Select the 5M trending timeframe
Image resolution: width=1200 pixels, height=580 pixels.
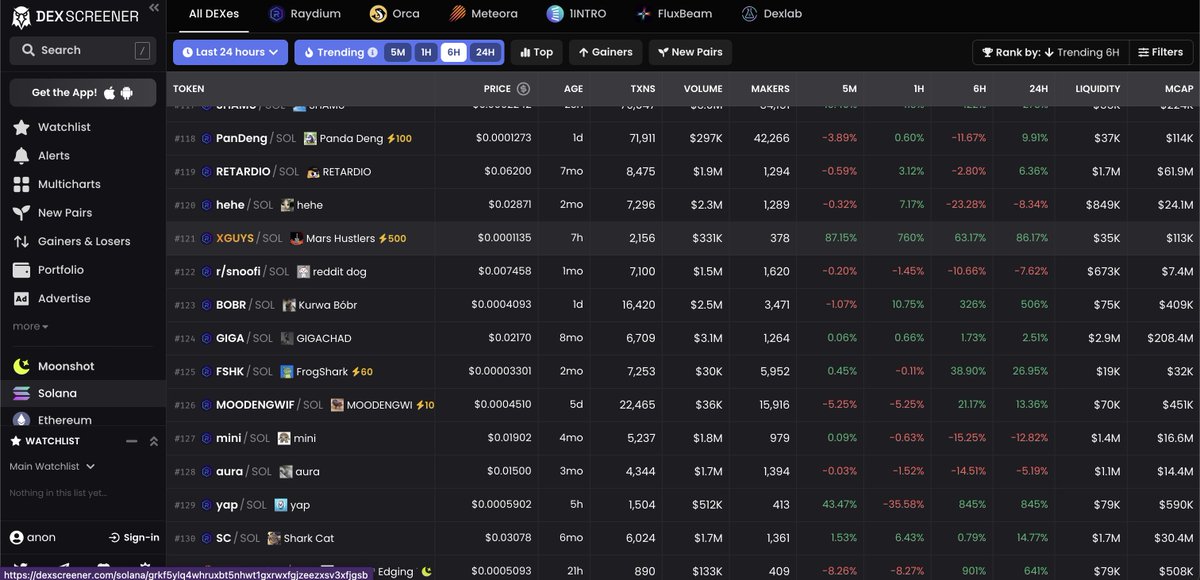[398, 52]
